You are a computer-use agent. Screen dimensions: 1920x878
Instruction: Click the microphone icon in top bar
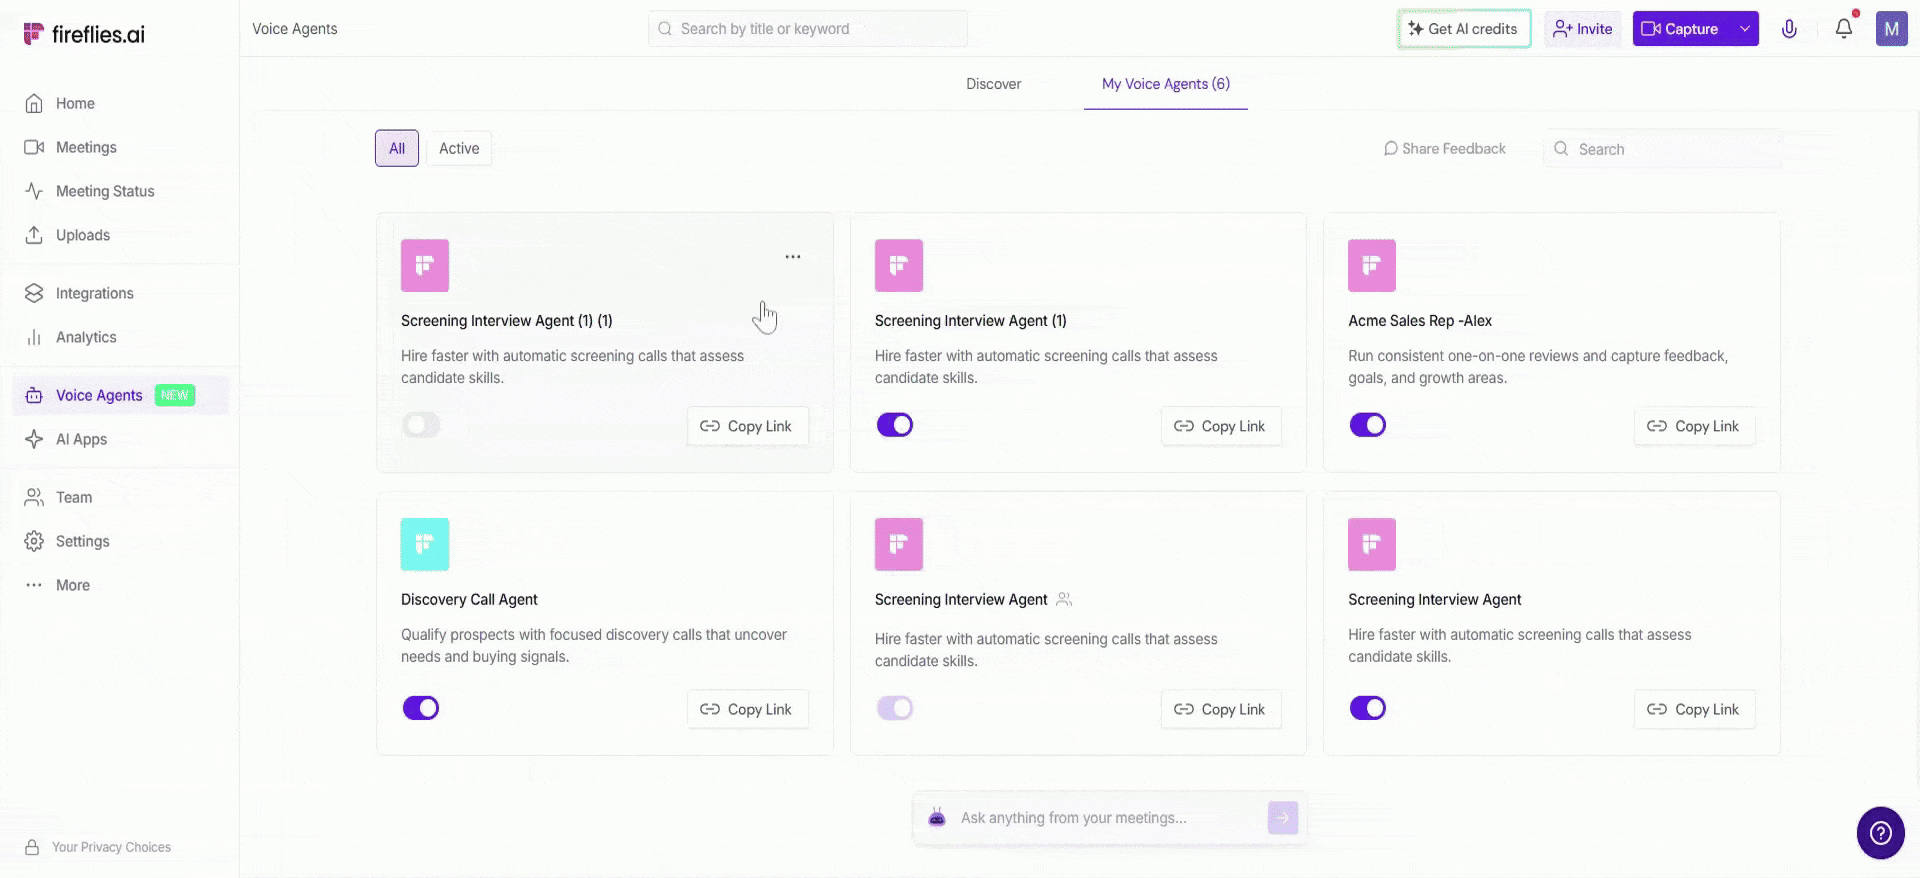coord(1789,29)
